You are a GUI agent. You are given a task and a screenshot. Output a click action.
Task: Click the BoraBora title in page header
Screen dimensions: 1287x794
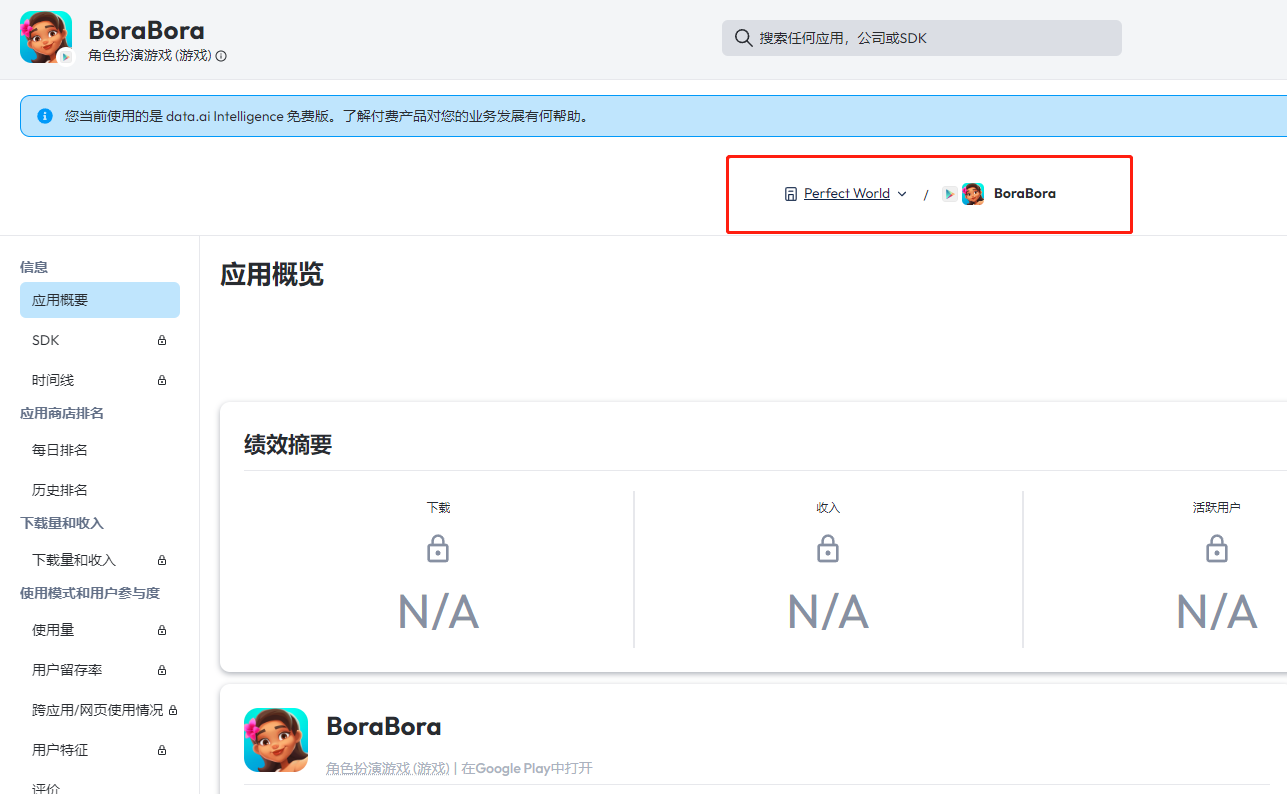click(146, 29)
